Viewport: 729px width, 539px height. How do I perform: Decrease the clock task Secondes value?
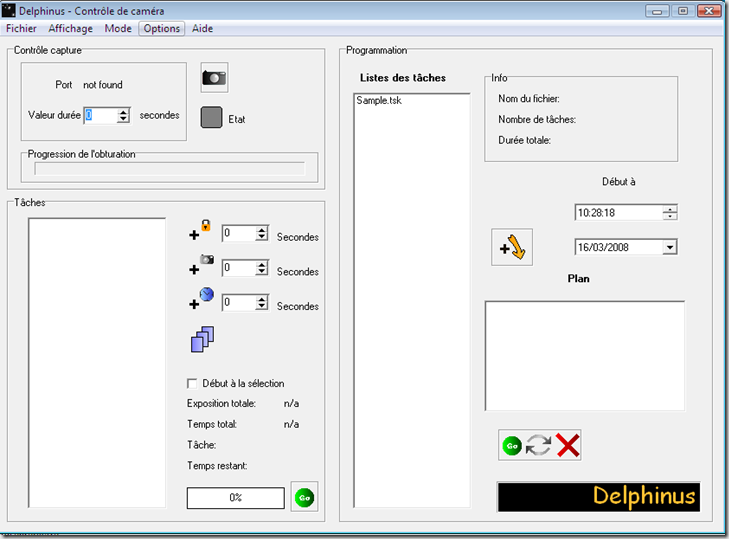point(262,306)
